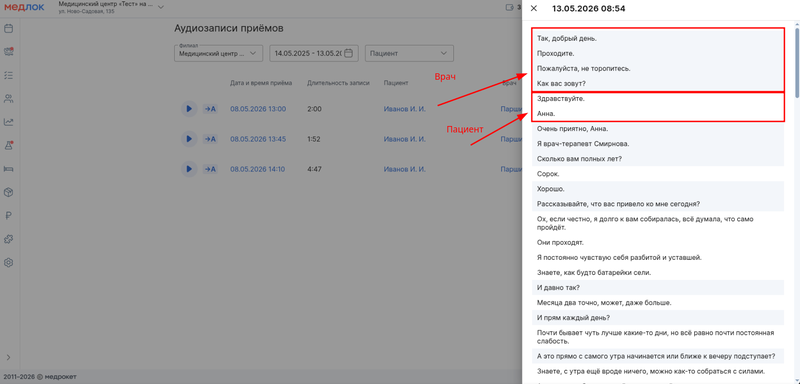Click the panel title 13.05.2026 08:54
The width and height of the screenshot is (800, 384).
[589, 9]
